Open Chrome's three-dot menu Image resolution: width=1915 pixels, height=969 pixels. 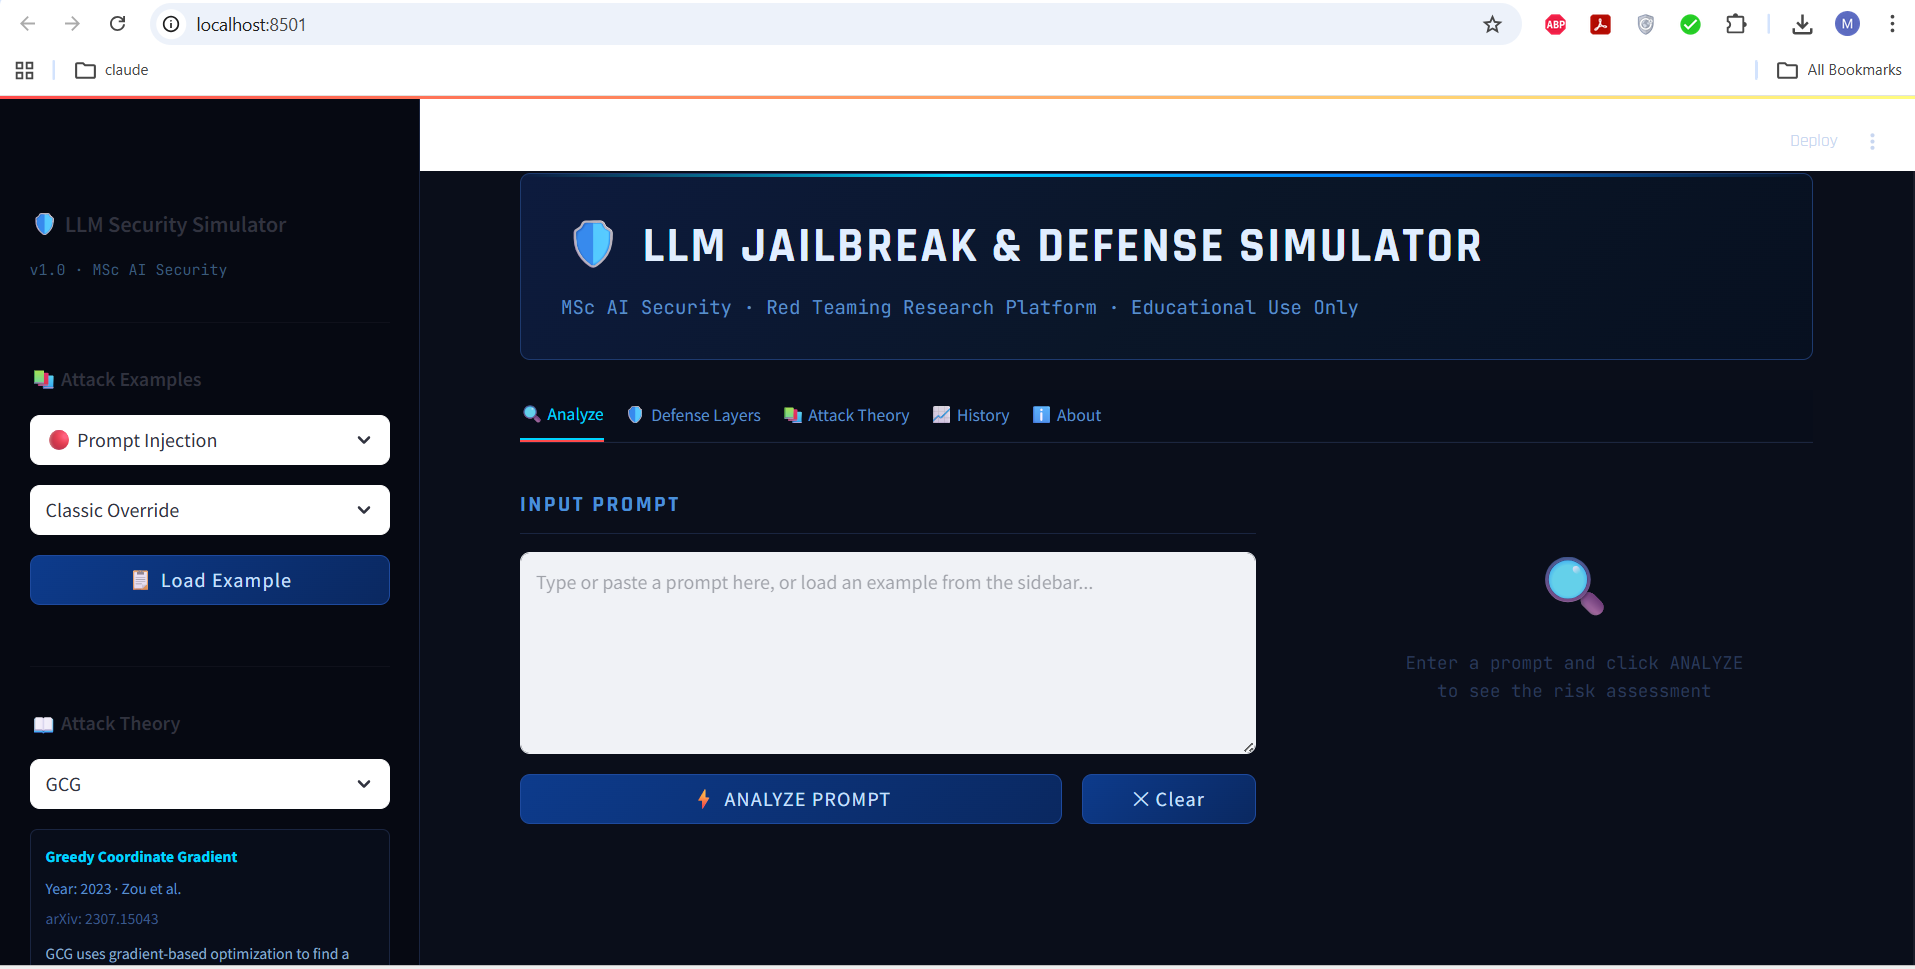pos(1892,24)
